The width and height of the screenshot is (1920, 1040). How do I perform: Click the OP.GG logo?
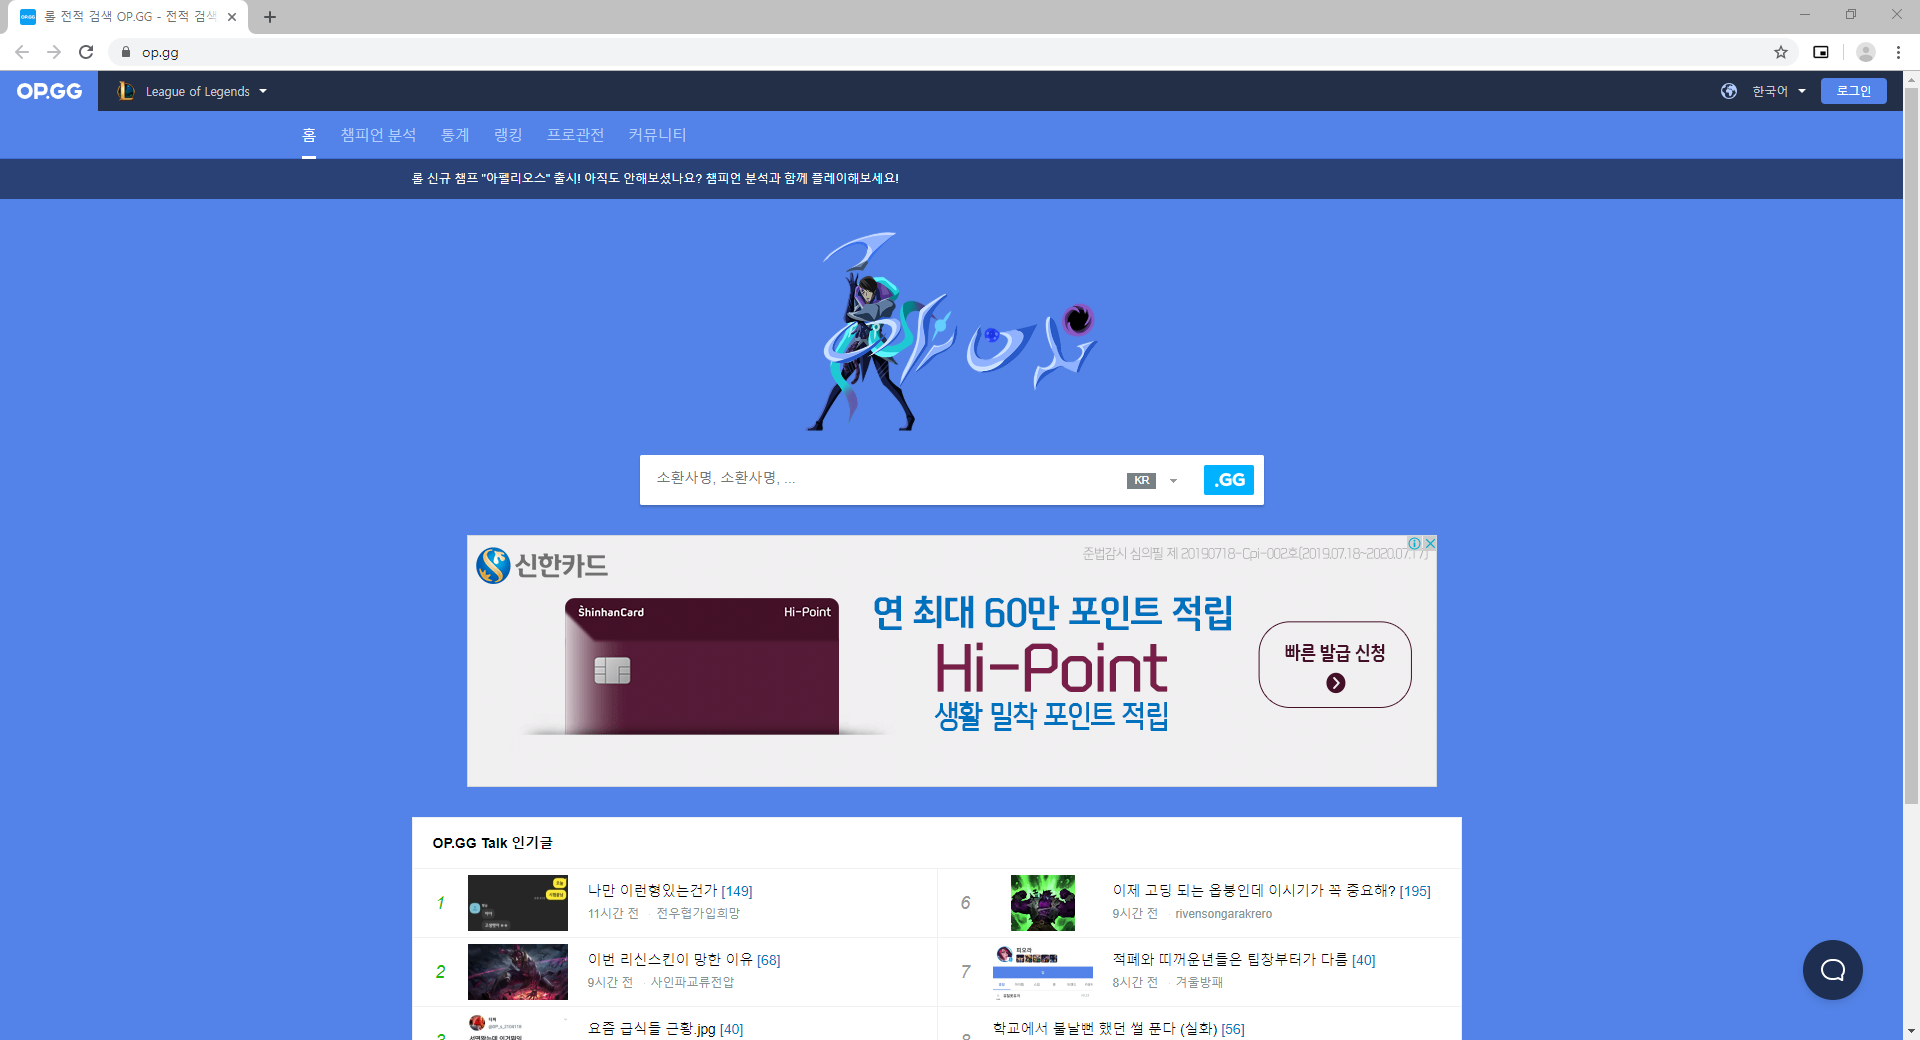[49, 91]
